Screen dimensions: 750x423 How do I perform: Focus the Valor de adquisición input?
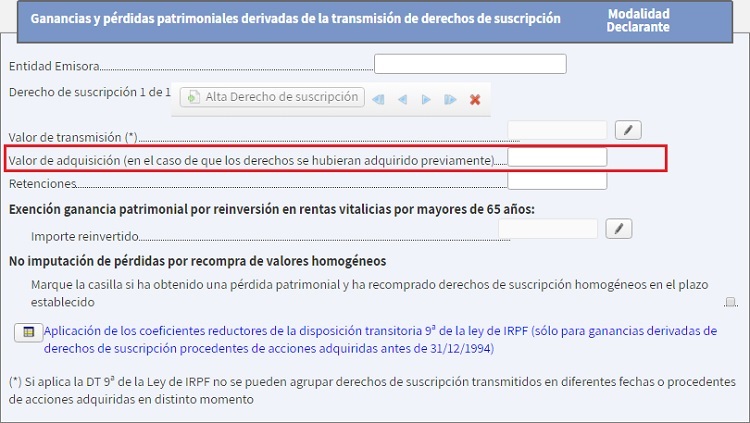[x=557, y=157]
